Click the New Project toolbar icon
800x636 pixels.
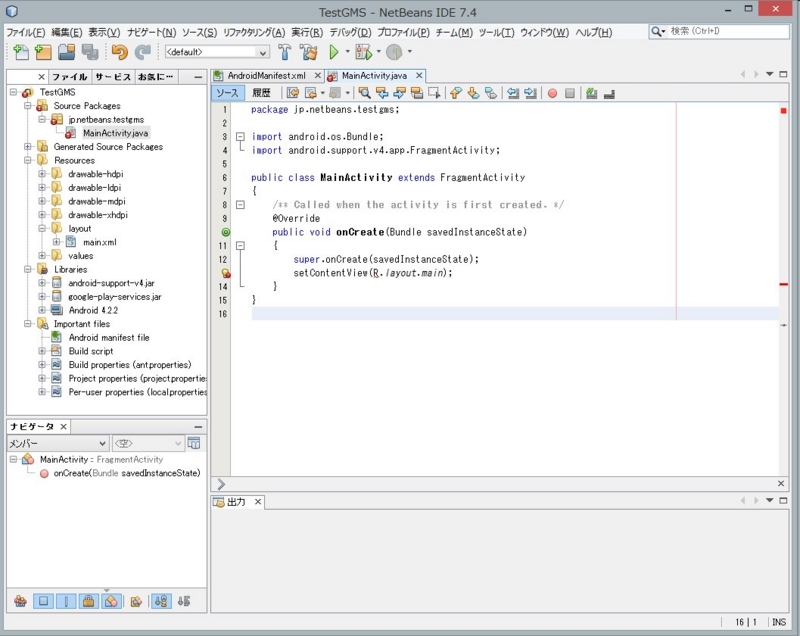43,52
